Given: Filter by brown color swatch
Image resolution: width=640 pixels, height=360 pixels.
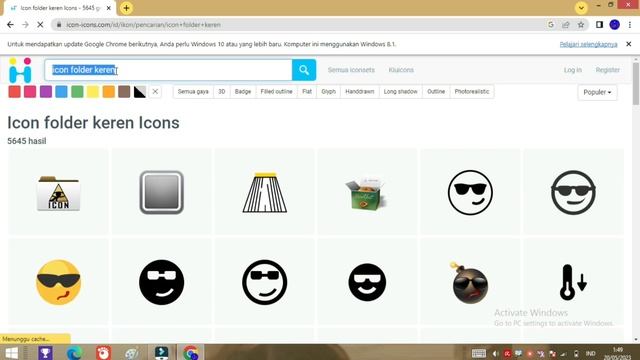Looking at the screenshot, I should [124, 92].
